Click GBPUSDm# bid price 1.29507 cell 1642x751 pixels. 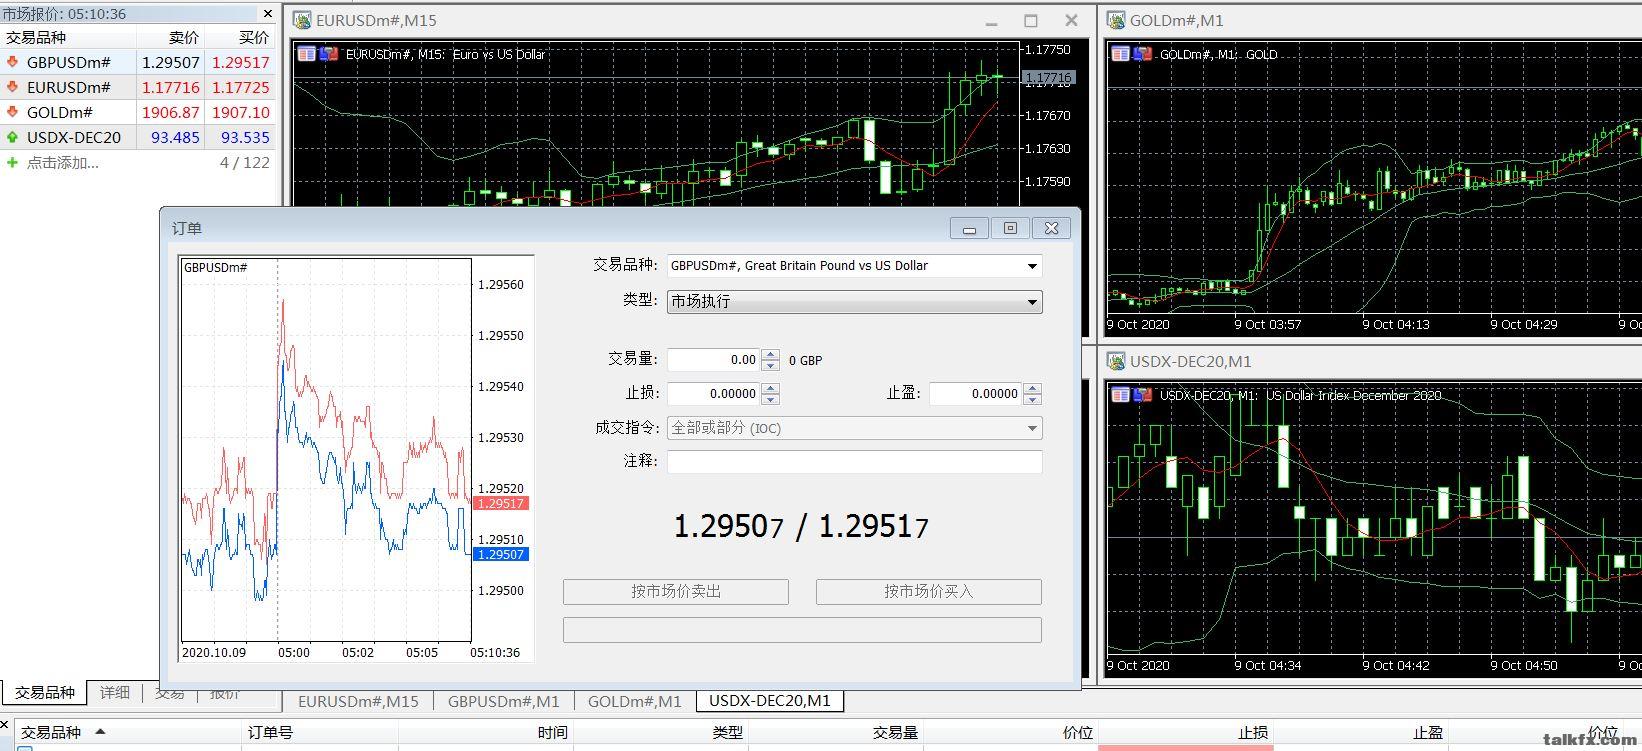pos(170,62)
